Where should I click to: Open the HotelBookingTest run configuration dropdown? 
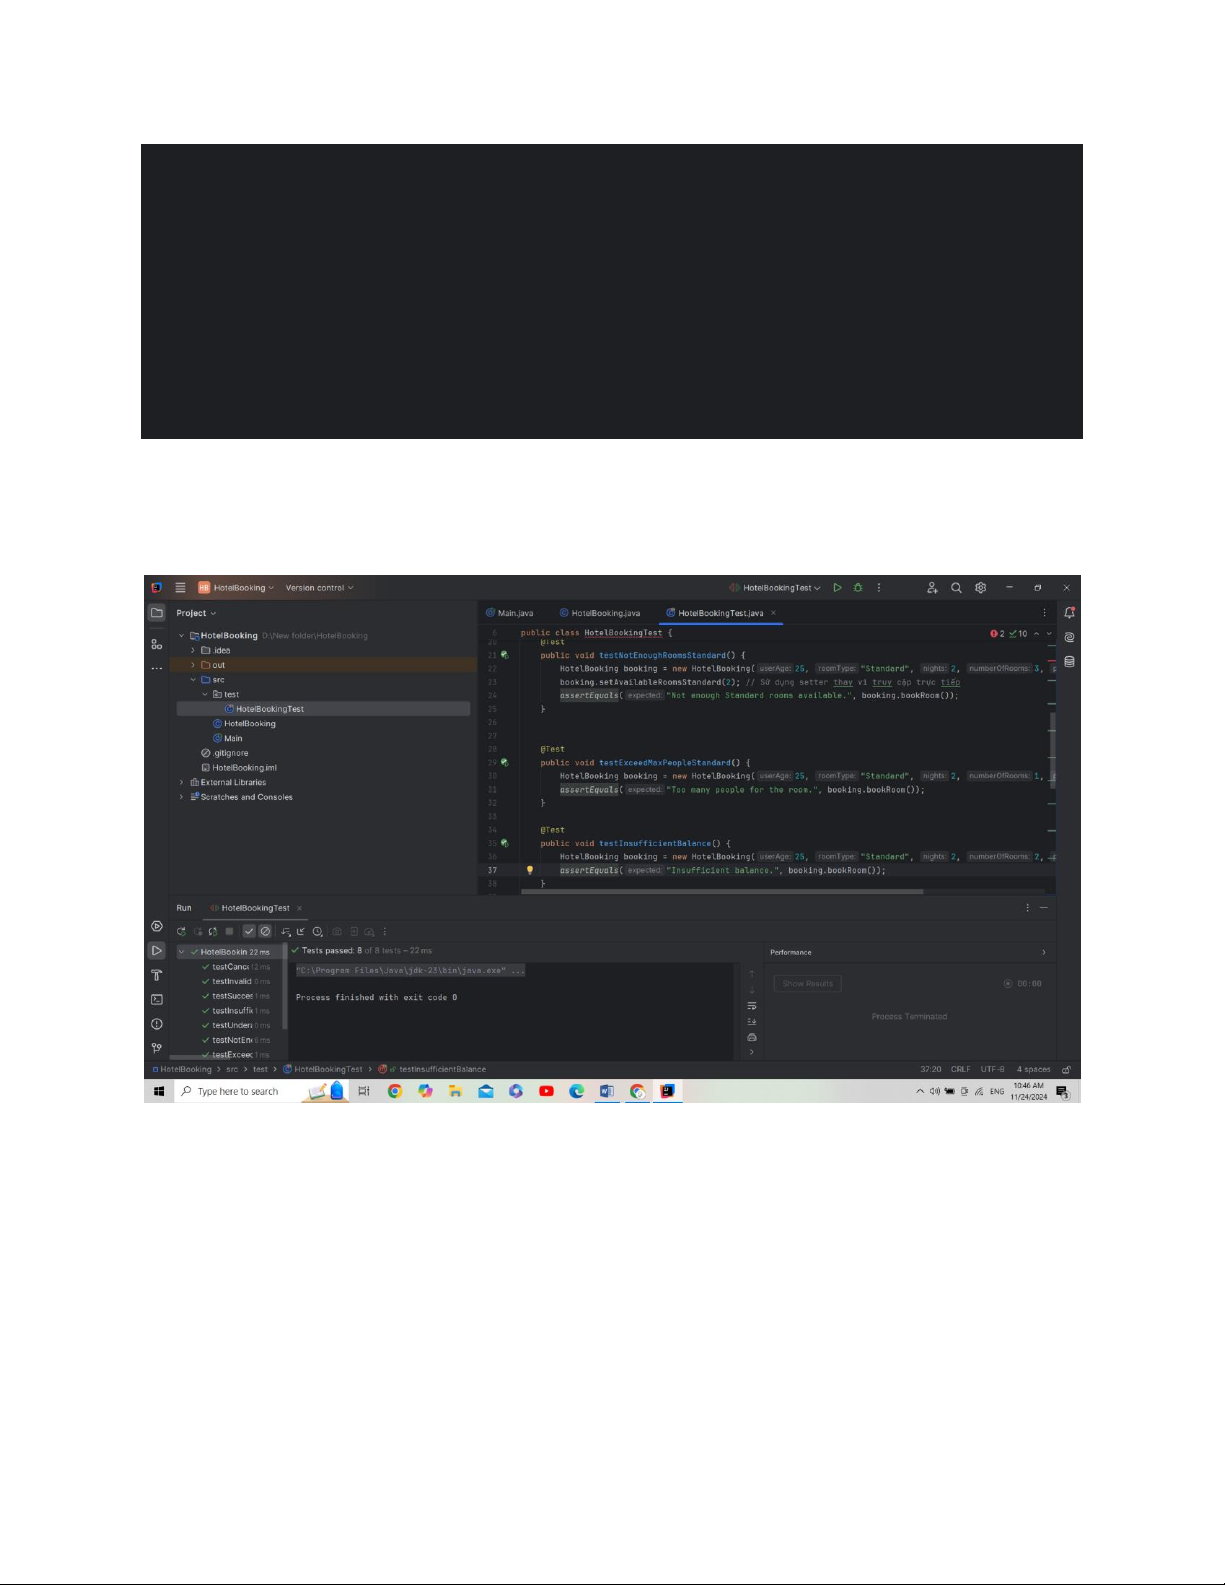tap(777, 588)
